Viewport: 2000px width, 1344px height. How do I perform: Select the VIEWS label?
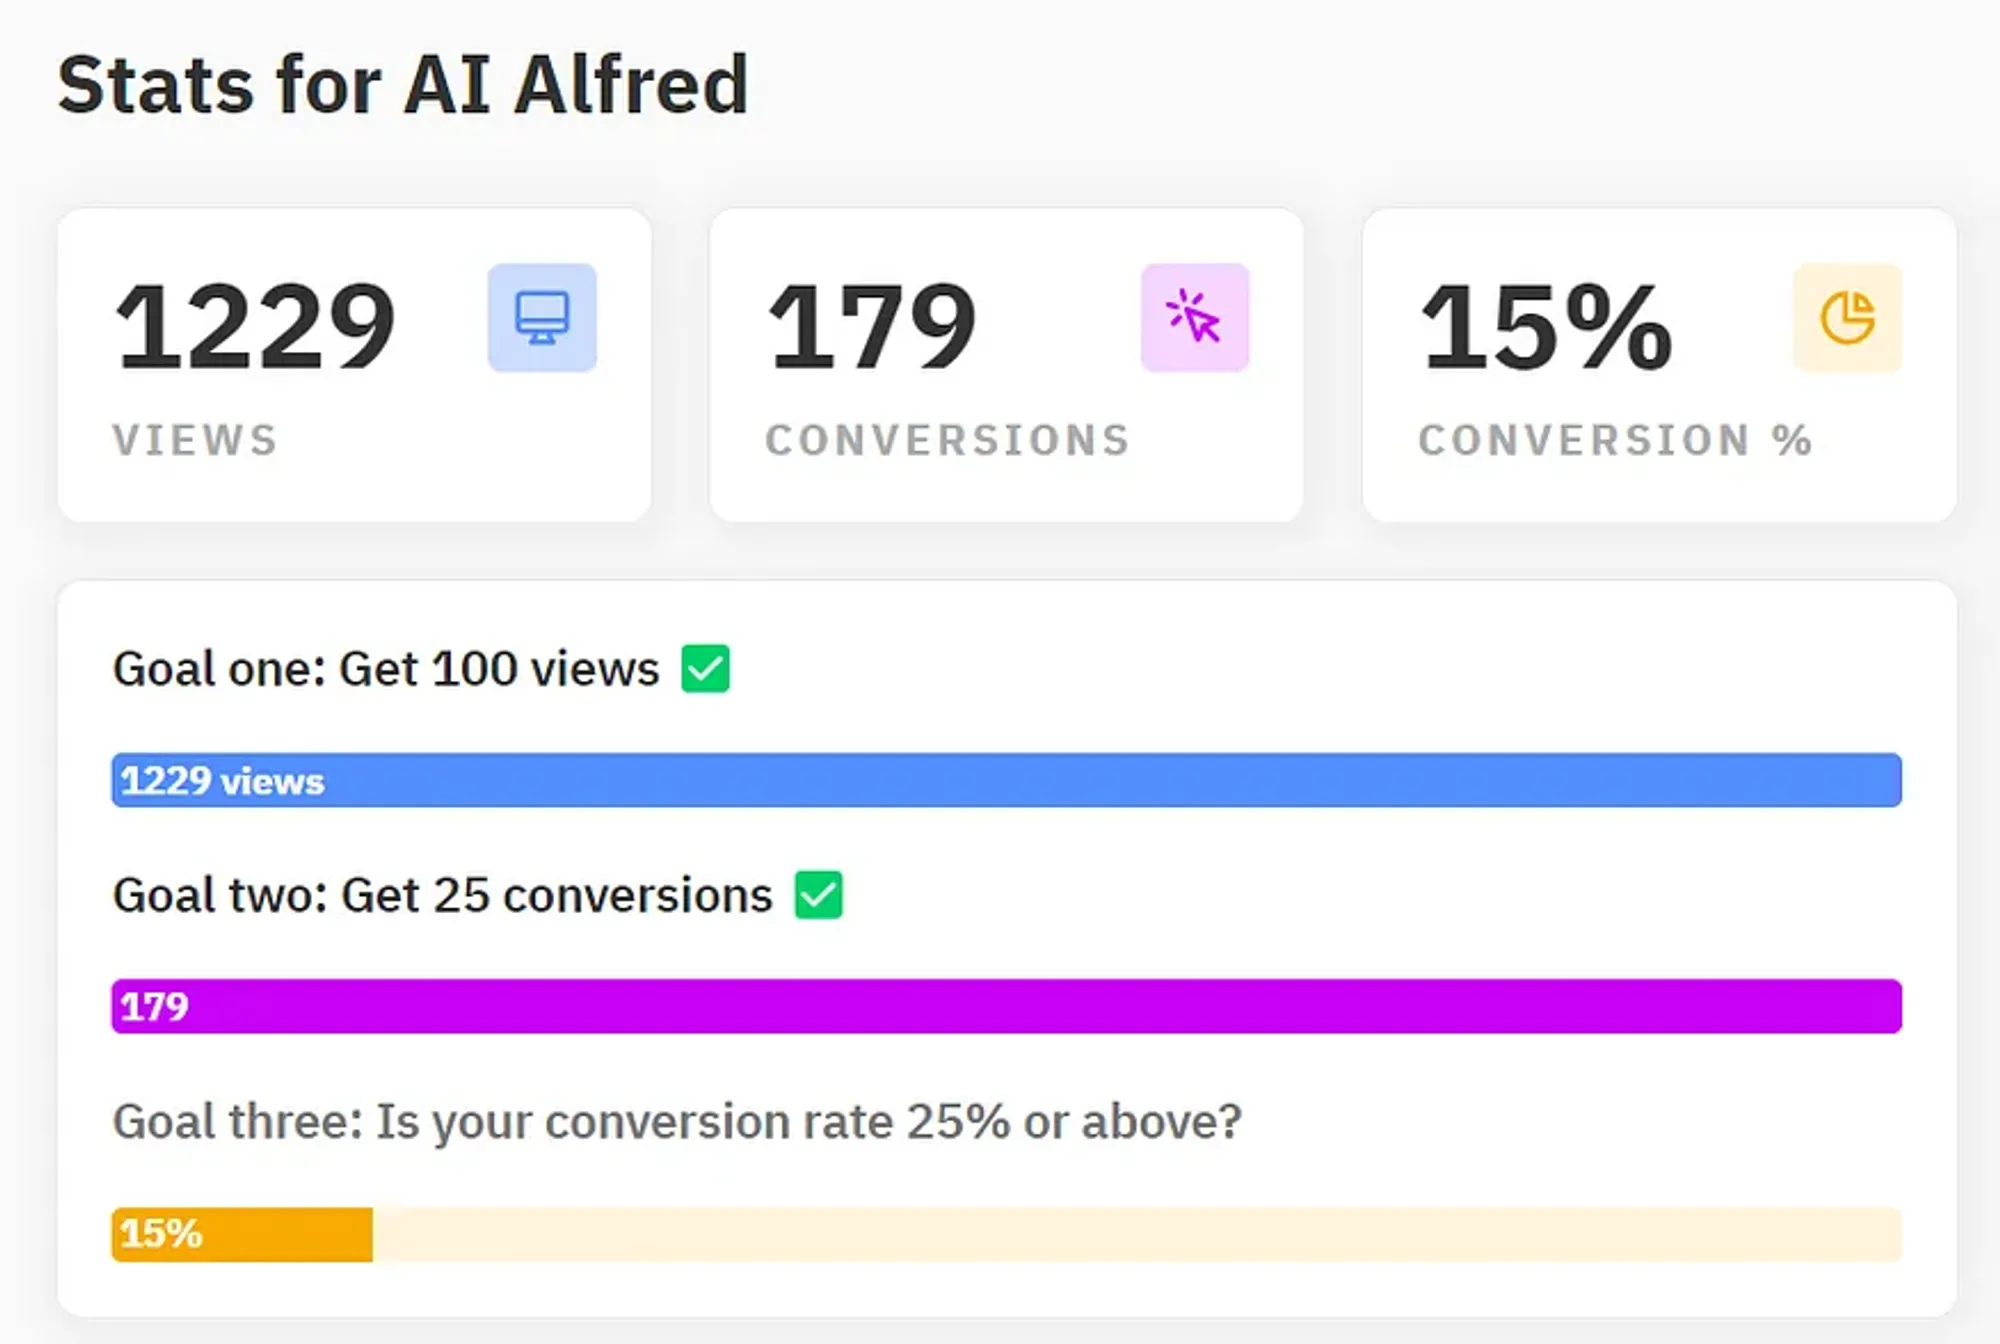[195, 440]
